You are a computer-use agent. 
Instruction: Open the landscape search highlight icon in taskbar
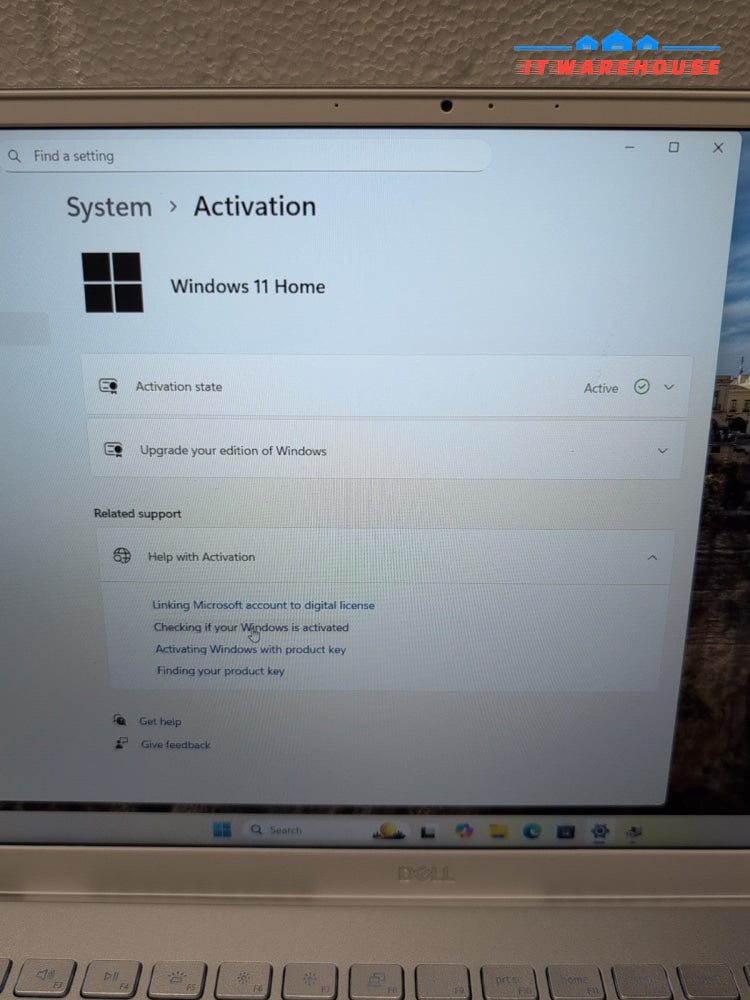pyautogui.click(x=388, y=830)
